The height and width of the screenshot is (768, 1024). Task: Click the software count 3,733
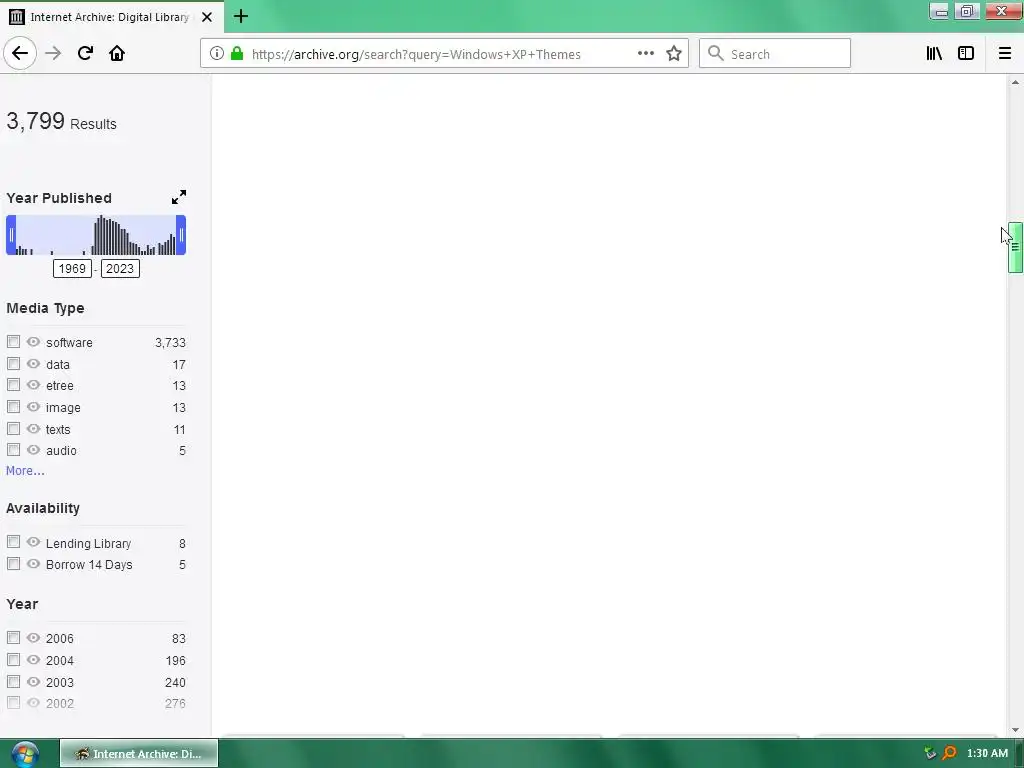coord(170,343)
